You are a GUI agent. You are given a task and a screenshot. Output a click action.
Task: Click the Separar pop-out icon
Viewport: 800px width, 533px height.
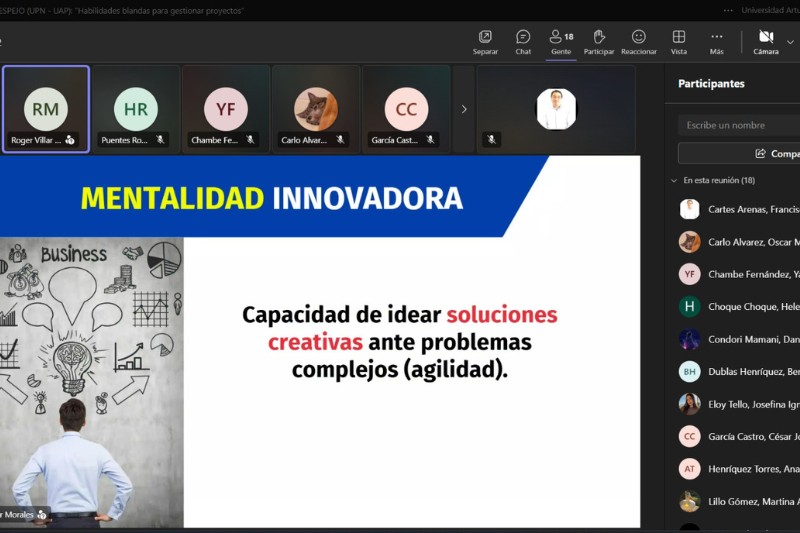click(x=485, y=42)
